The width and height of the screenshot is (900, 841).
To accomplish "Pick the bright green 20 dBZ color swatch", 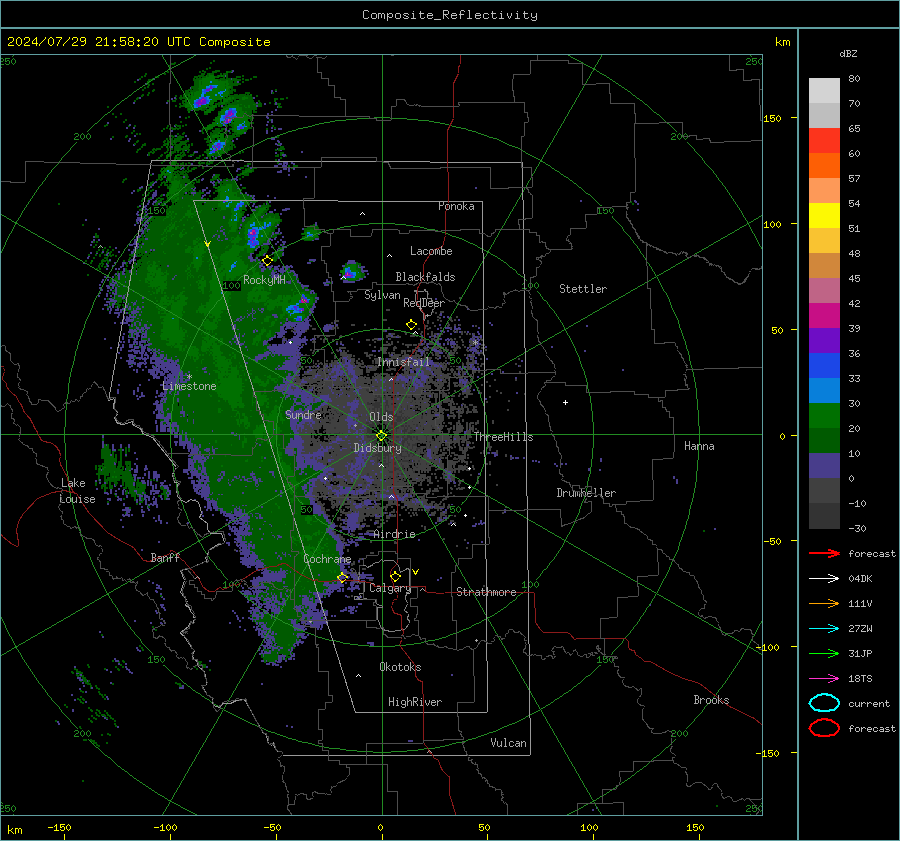I will [824, 416].
